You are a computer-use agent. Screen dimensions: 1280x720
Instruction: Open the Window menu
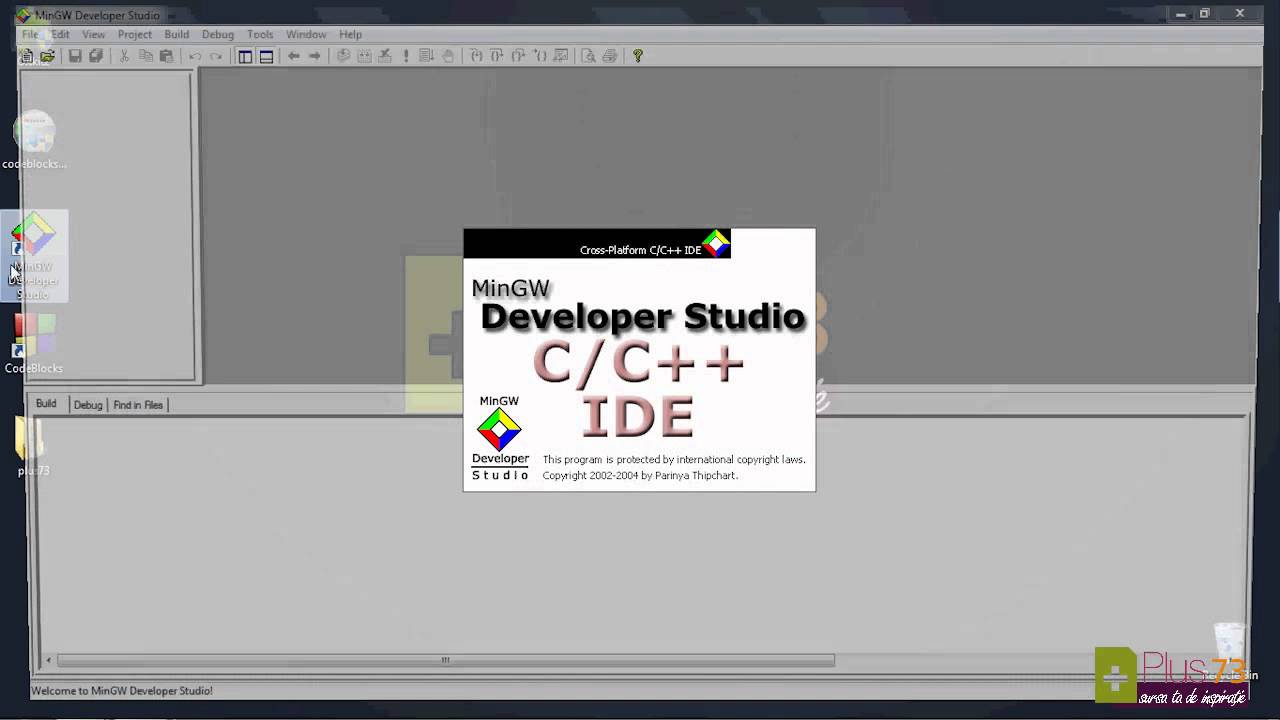pyautogui.click(x=306, y=34)
